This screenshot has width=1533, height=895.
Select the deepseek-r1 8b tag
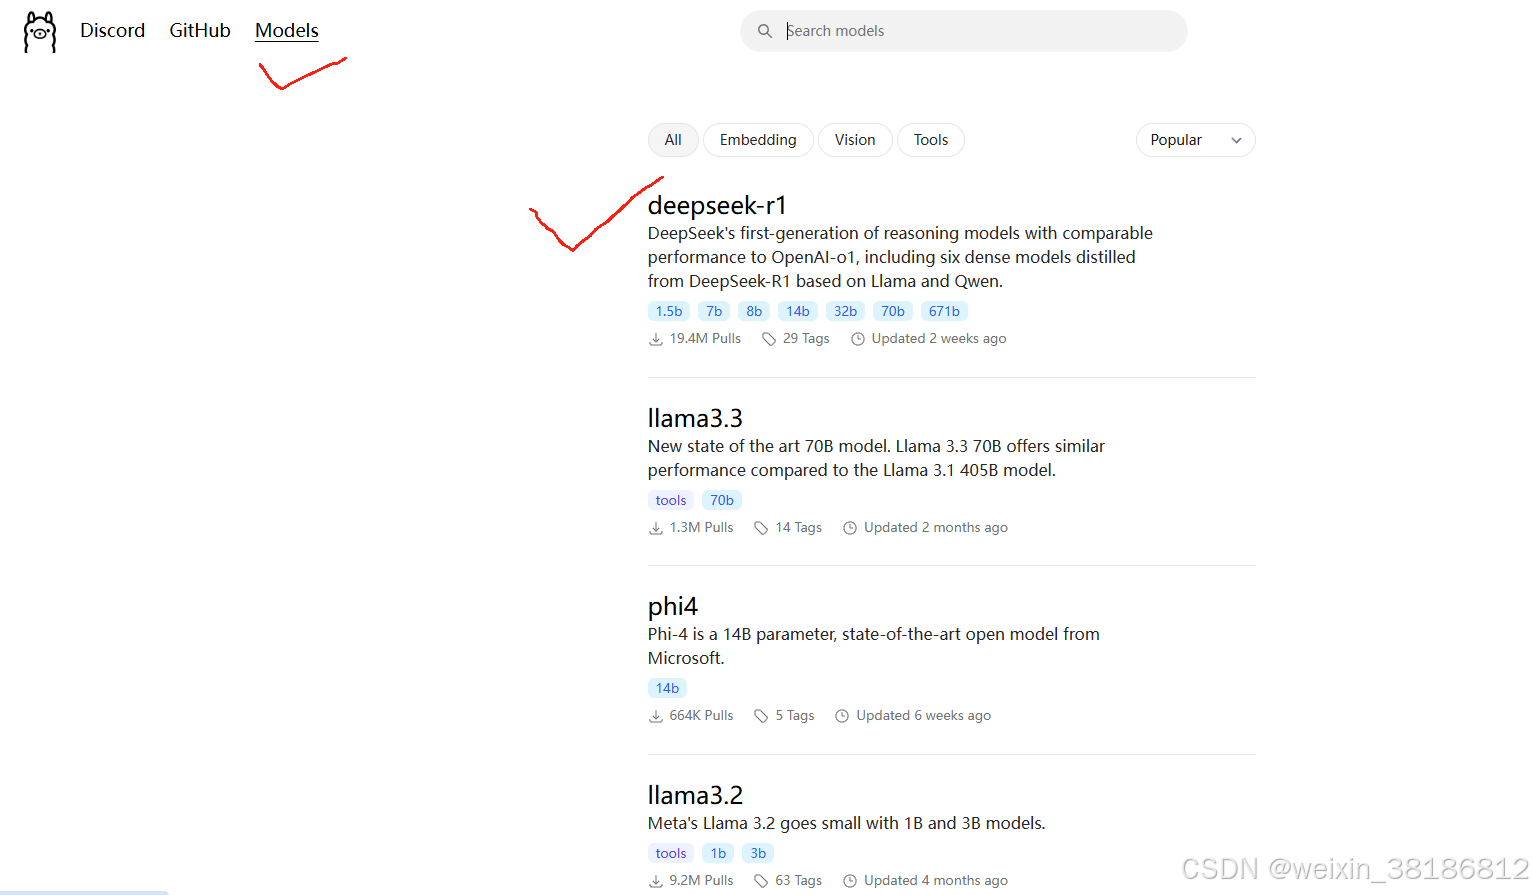click(754, 311)
